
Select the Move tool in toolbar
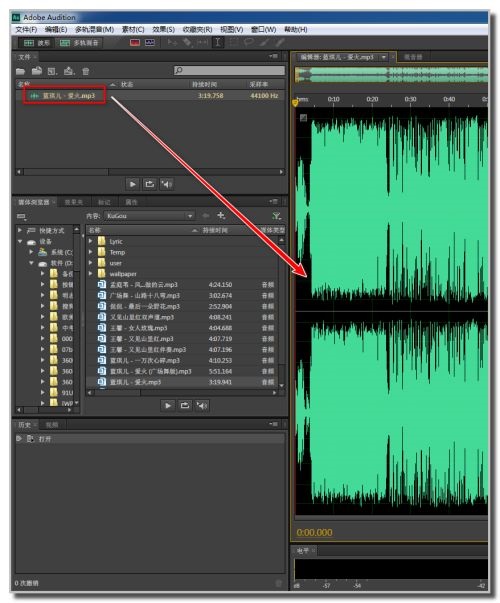click(x=172, y=42)
